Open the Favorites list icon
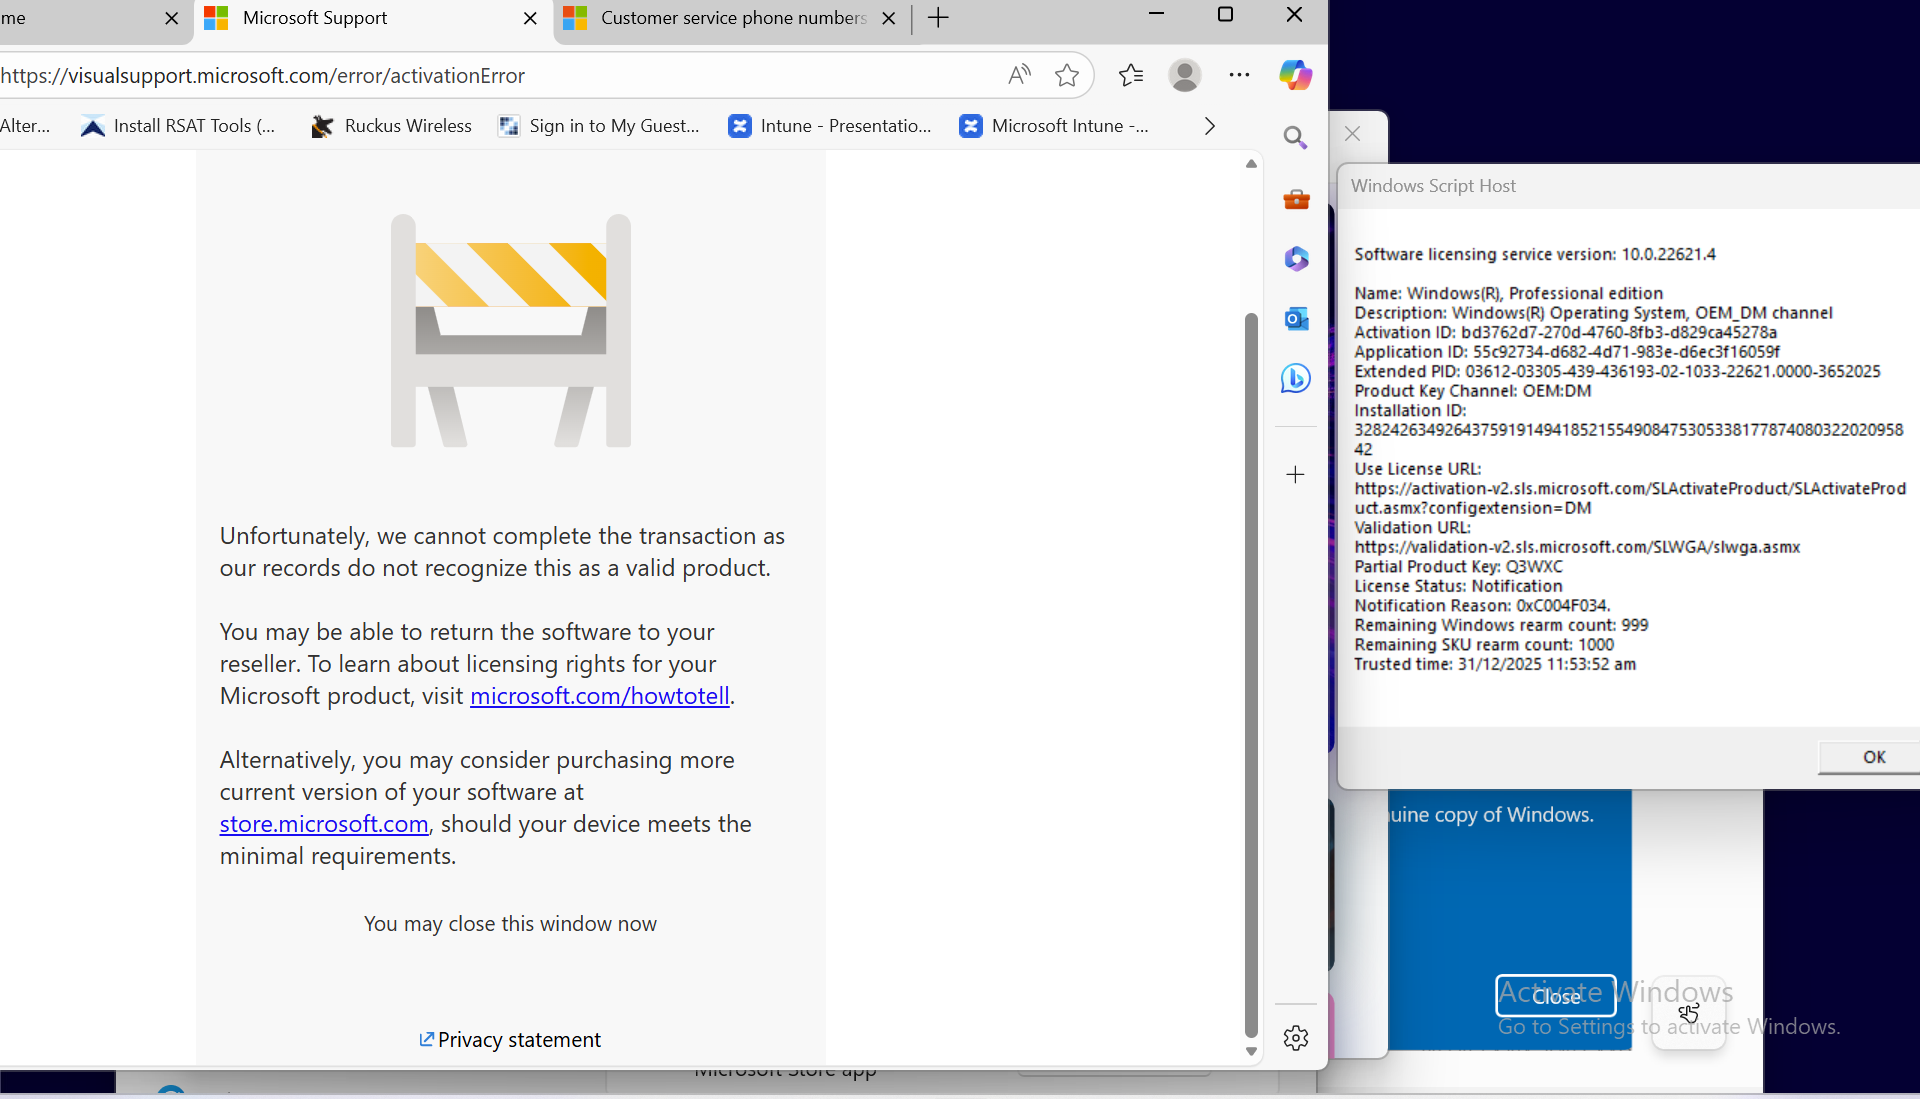The height and width of the screenshot is (1099, 1920). pos(1131,75)
